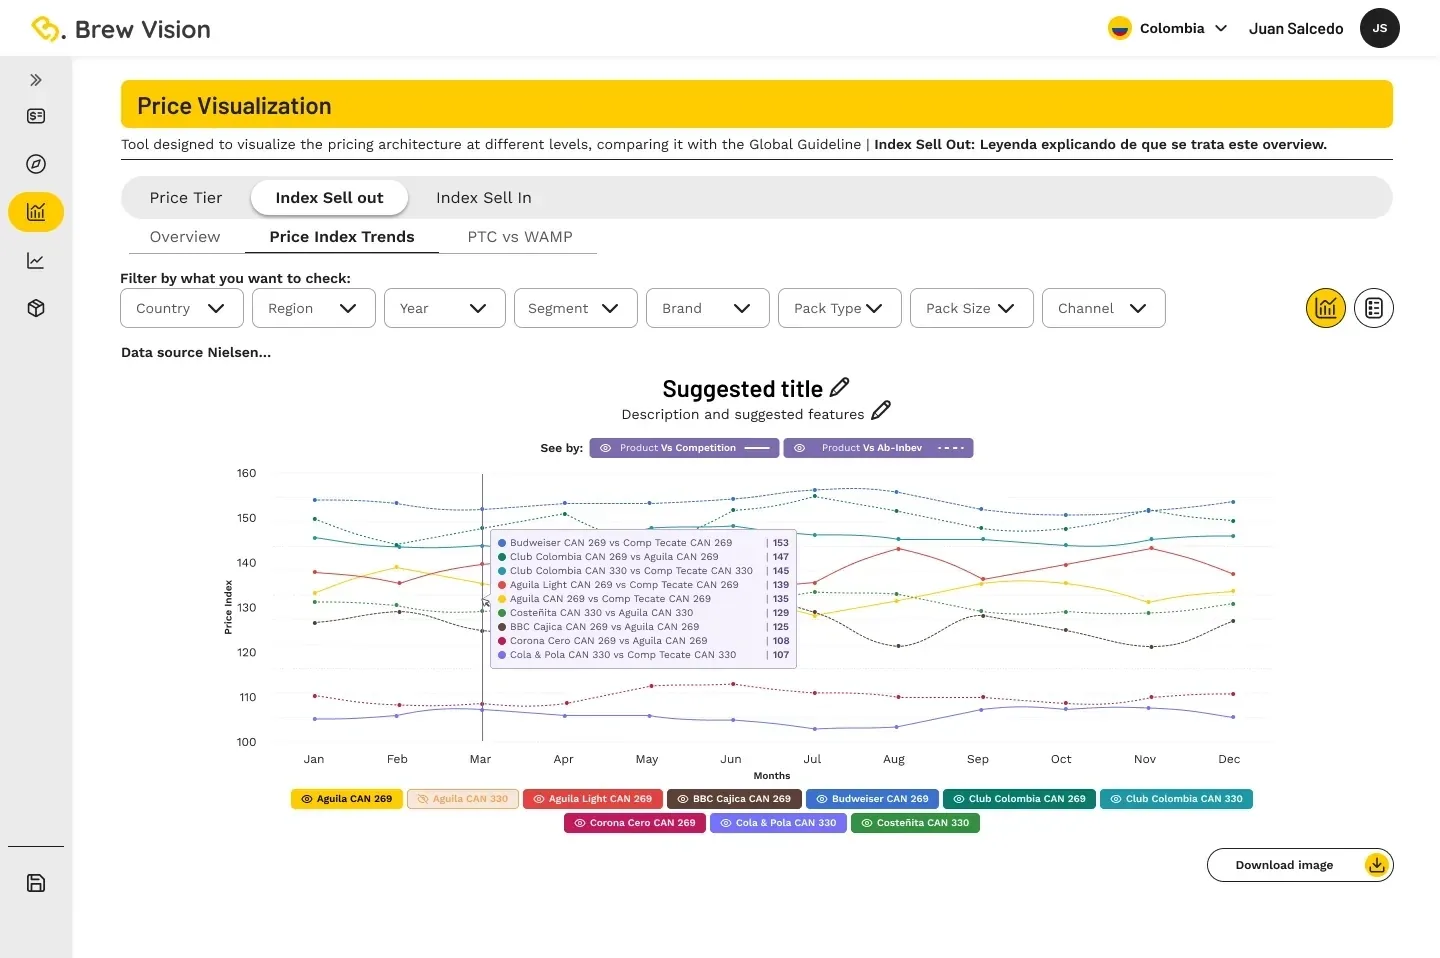Open the Region filter dropdown

point(314,308)
